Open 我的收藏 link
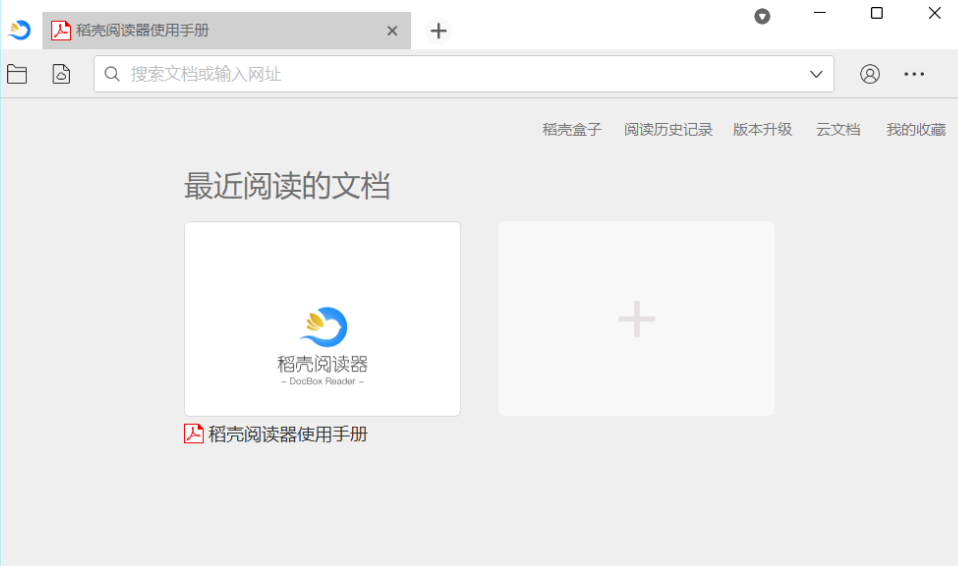958x566 pixels. 916,130
